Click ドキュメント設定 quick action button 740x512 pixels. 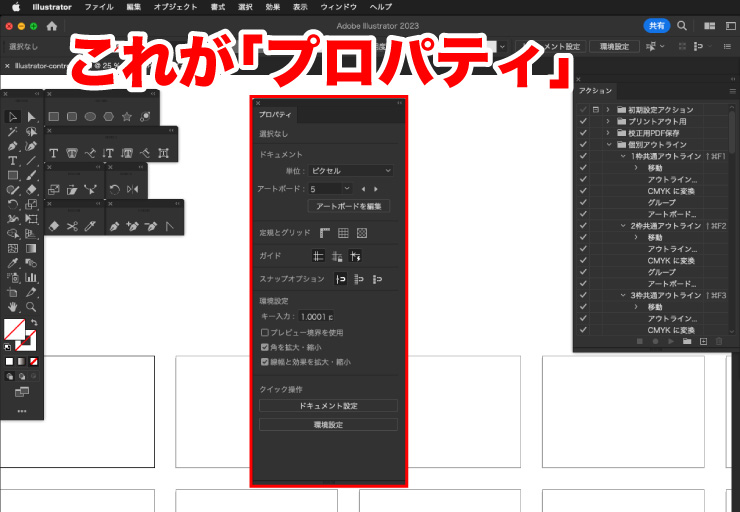click(328, 406)
